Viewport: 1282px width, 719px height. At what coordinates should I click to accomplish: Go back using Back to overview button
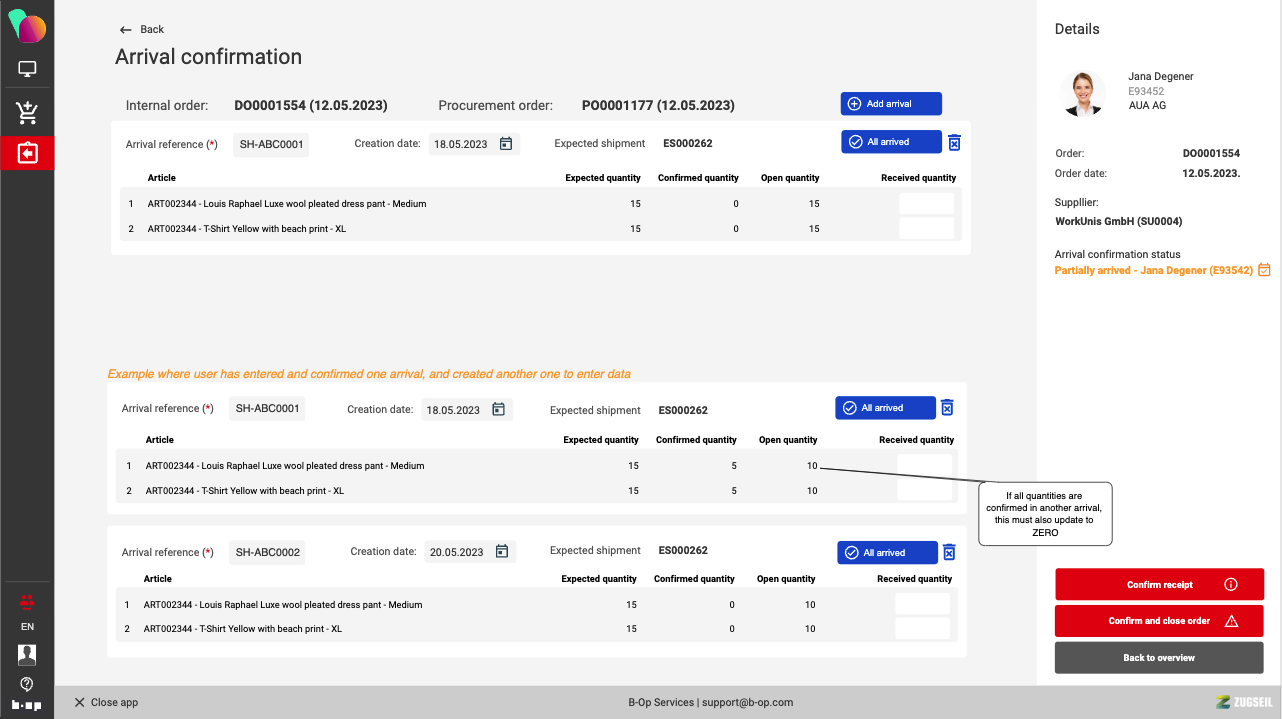(x=1159, y=658)
